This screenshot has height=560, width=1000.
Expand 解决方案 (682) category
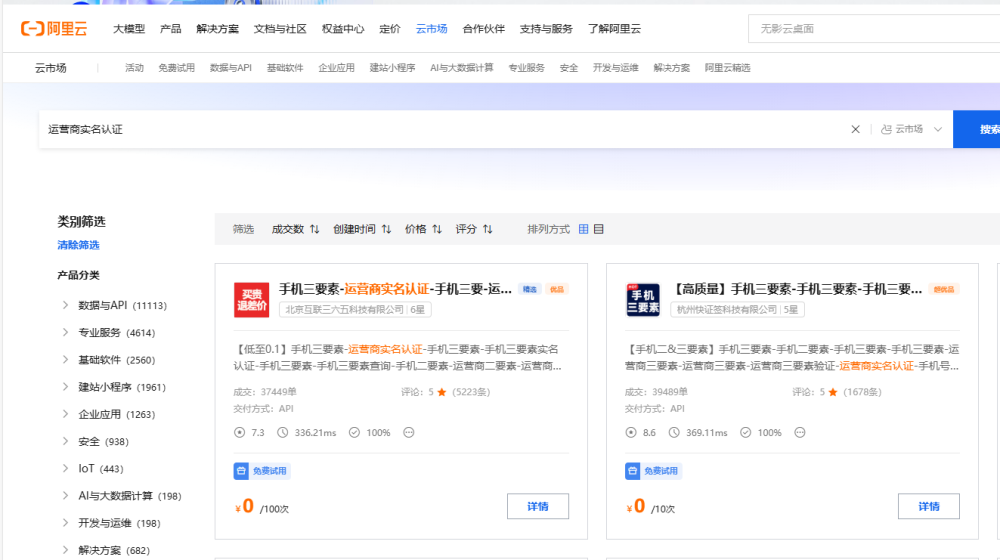click(x=65, y=550)
